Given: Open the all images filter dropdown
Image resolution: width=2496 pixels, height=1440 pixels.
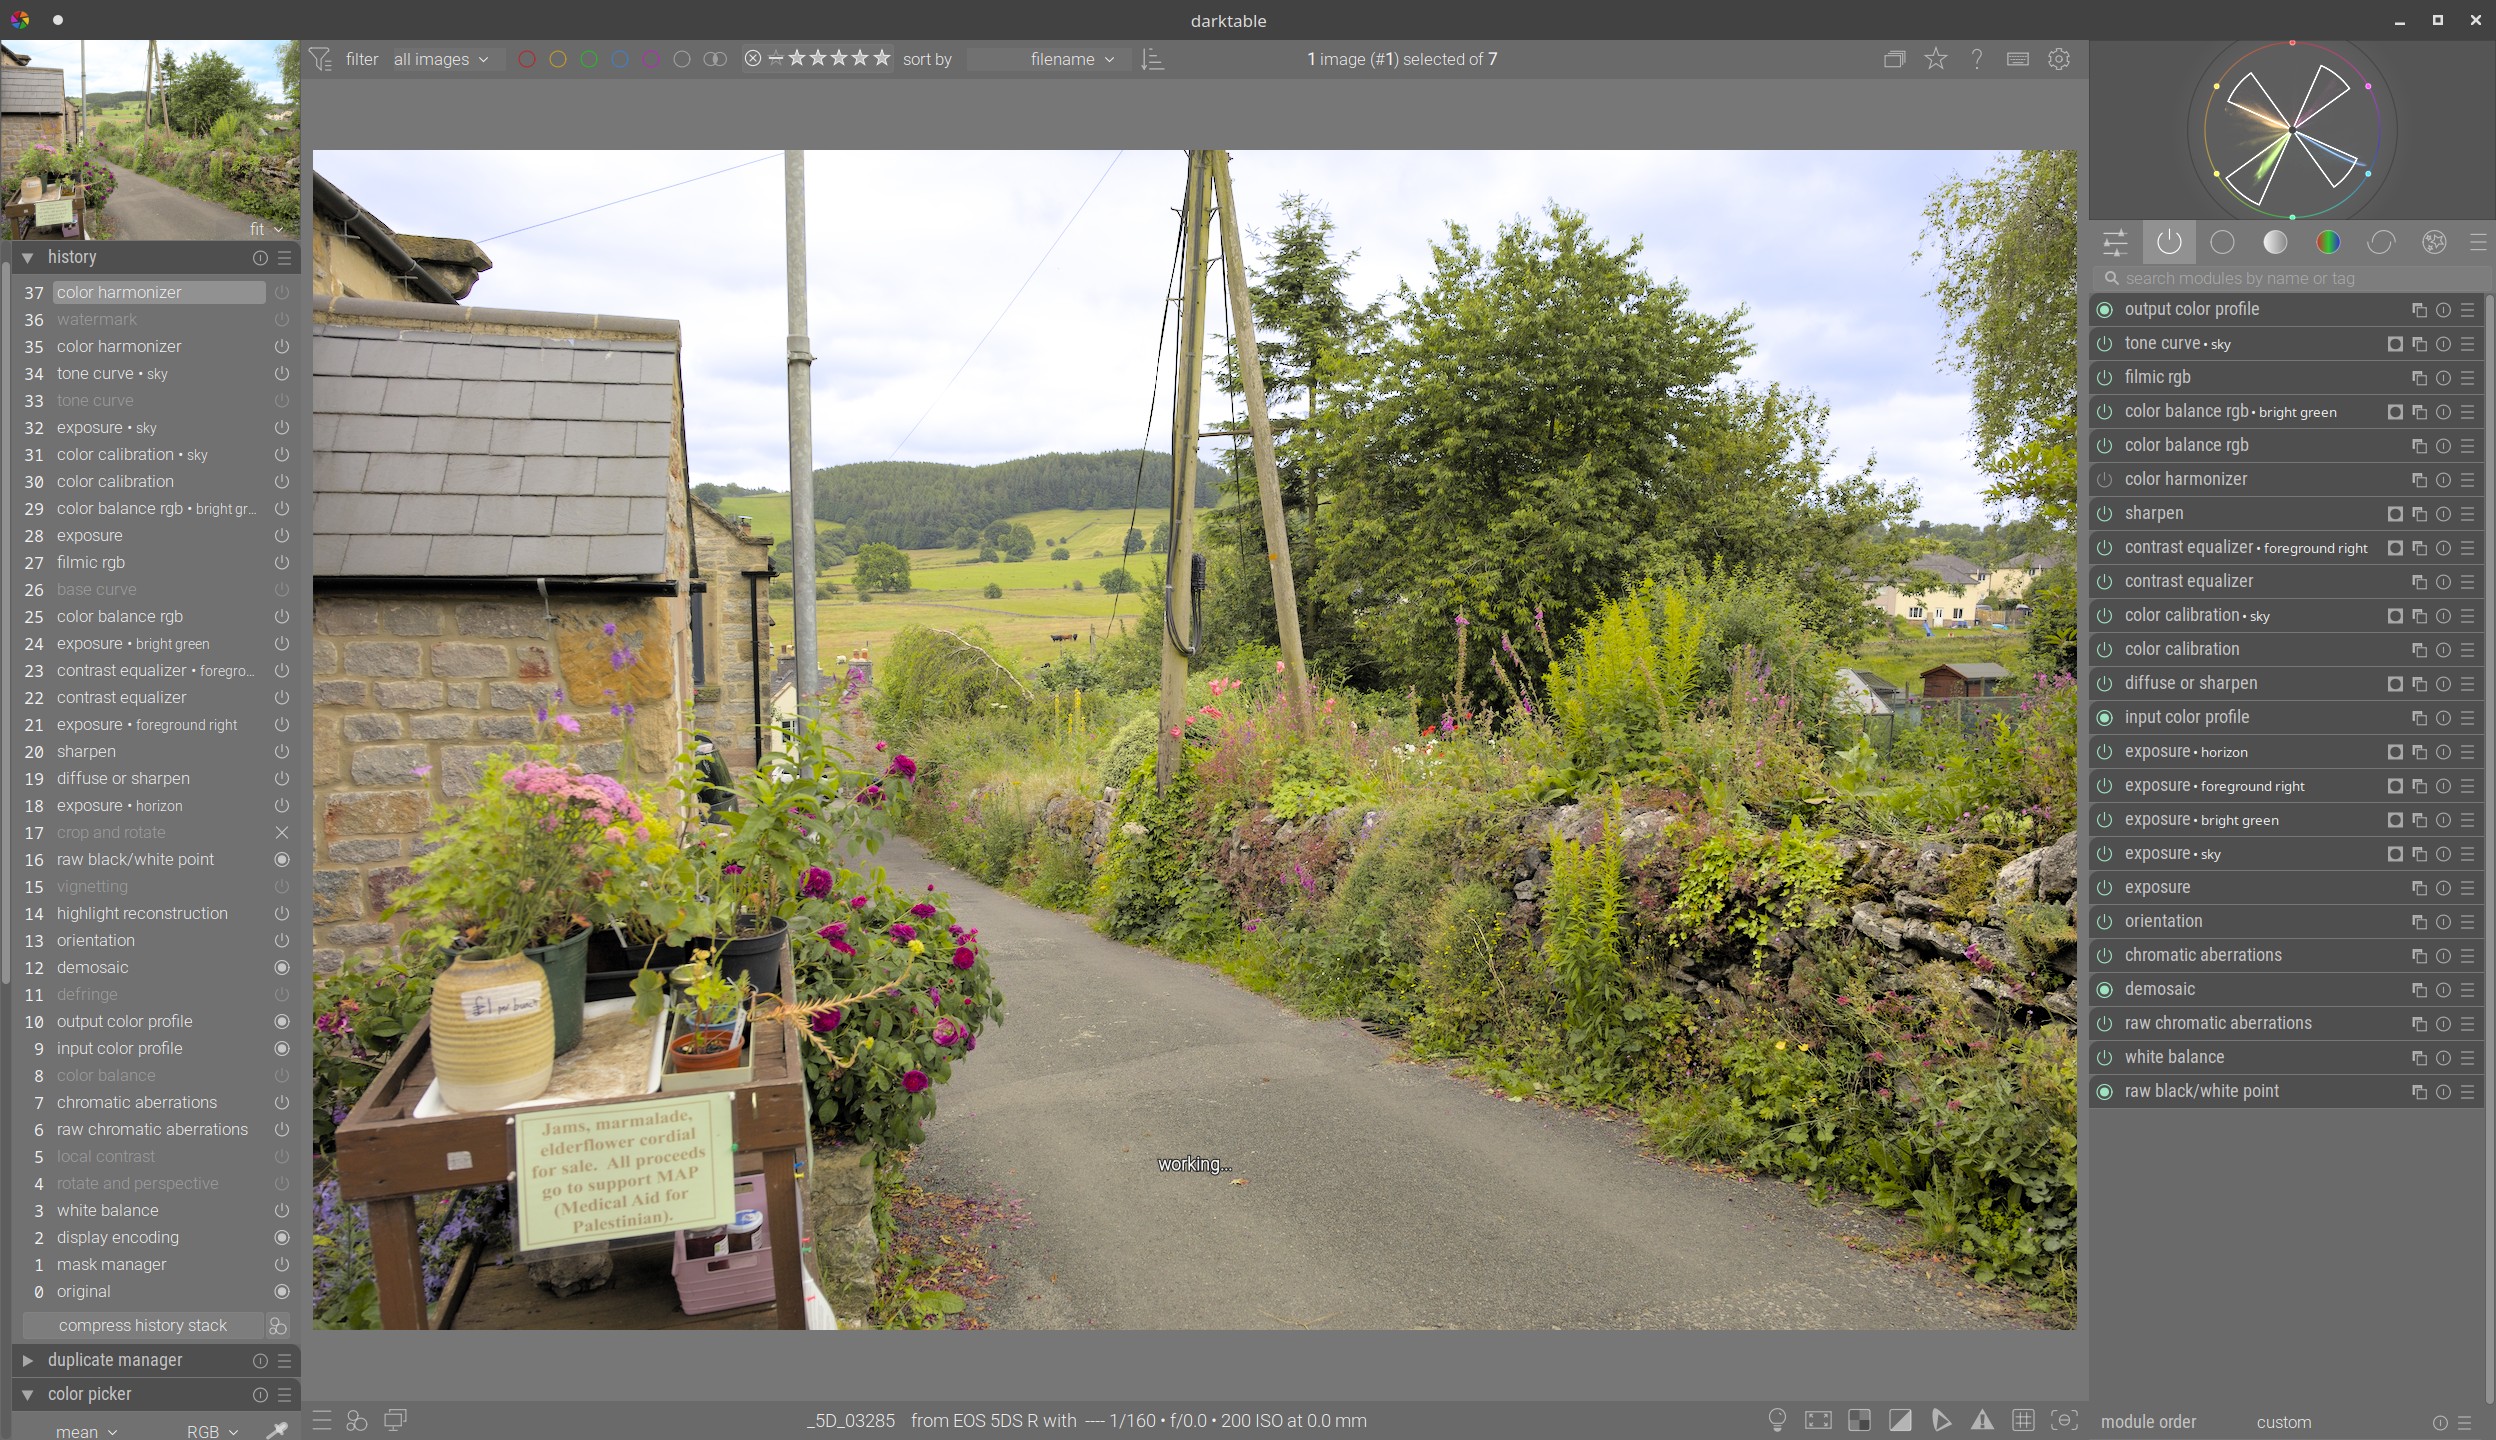Looking at the screenshot, I should [x=441, y=60].
